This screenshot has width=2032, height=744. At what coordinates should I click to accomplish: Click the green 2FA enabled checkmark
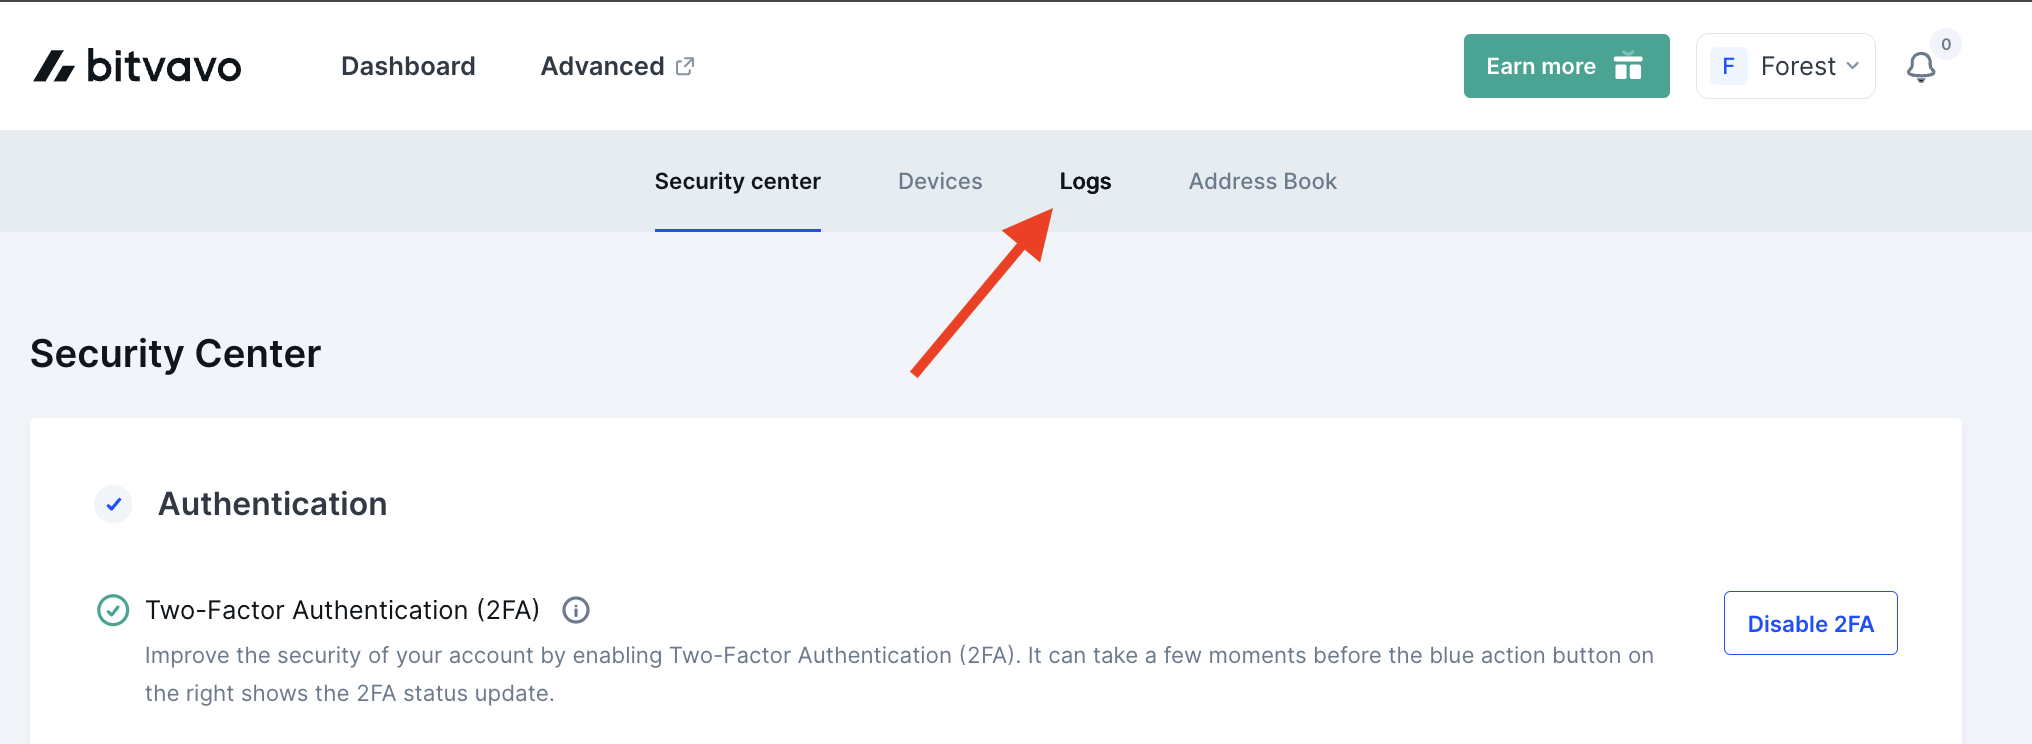tap(113, 610)
